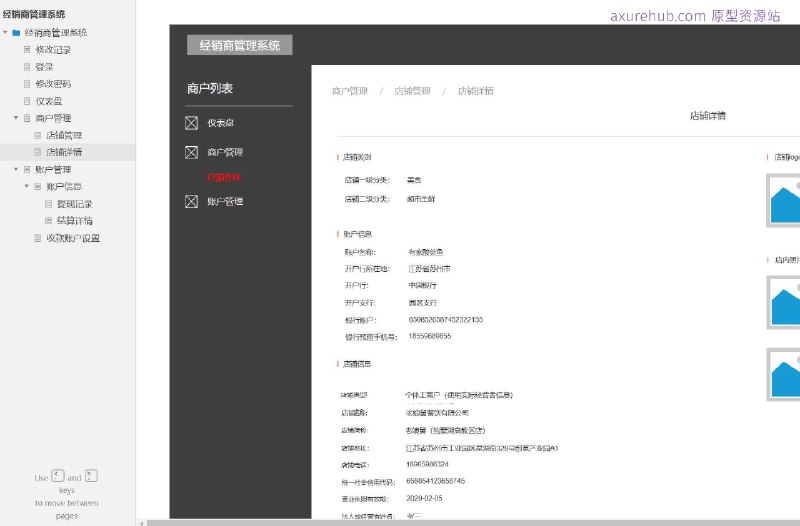Open the 仪表盘 page in left tree
800x526 pixels.
(x=49, y=101)
